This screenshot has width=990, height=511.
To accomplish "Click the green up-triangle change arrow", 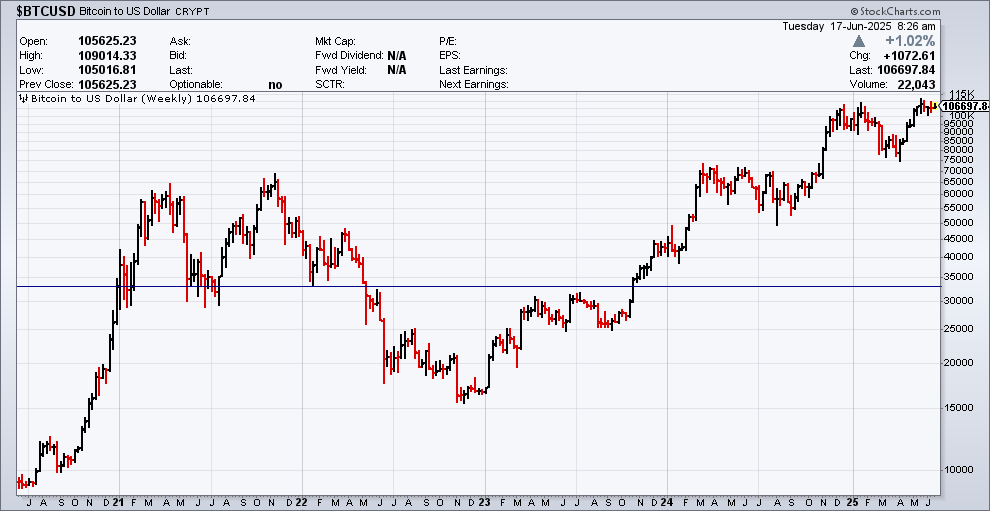I will point(859,41).
